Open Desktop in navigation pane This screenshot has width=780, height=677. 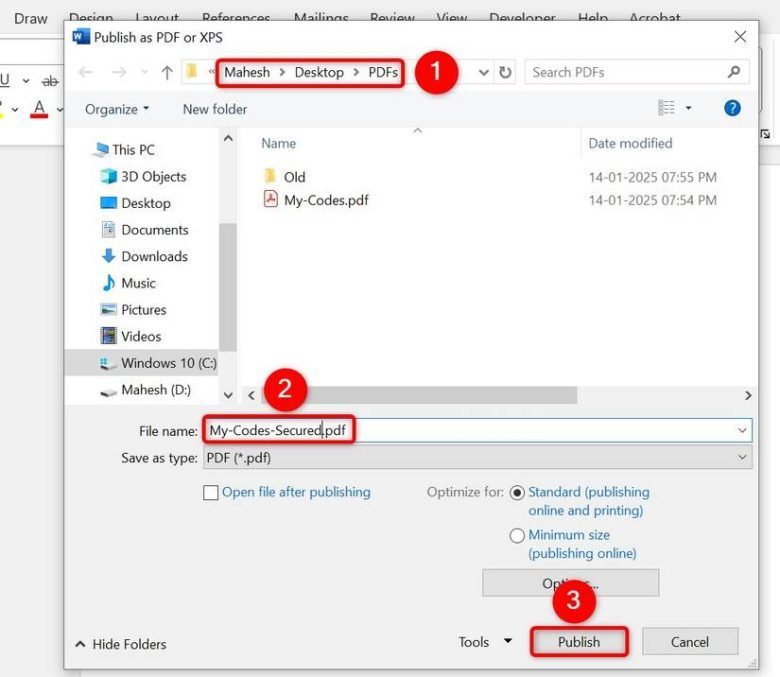pos(135,203)
